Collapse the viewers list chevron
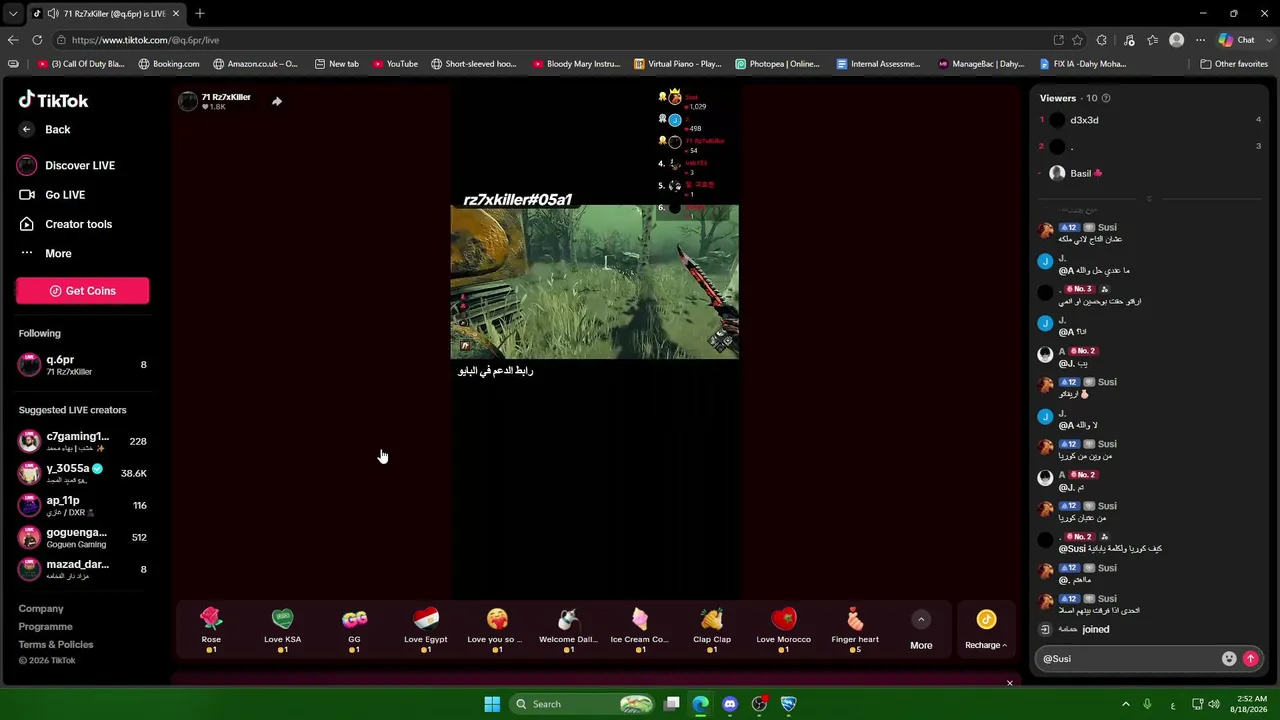The height and width of the screenshot is (720, 1280). tap(1148, 199)
